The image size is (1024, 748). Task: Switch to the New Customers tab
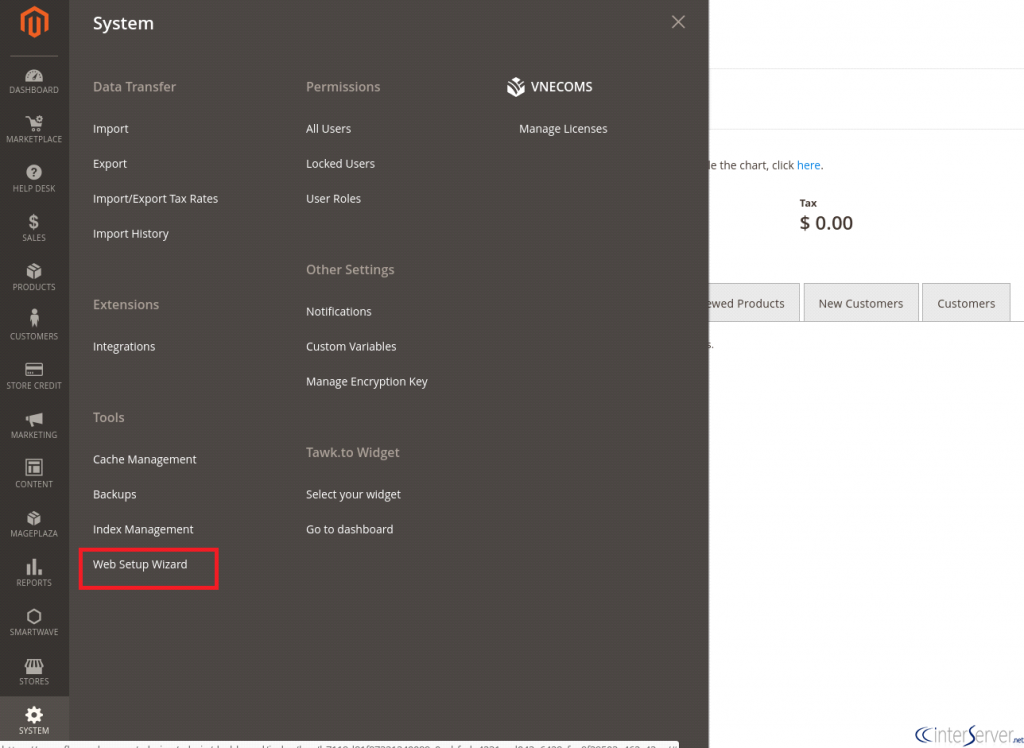click(x=861, y=303)
